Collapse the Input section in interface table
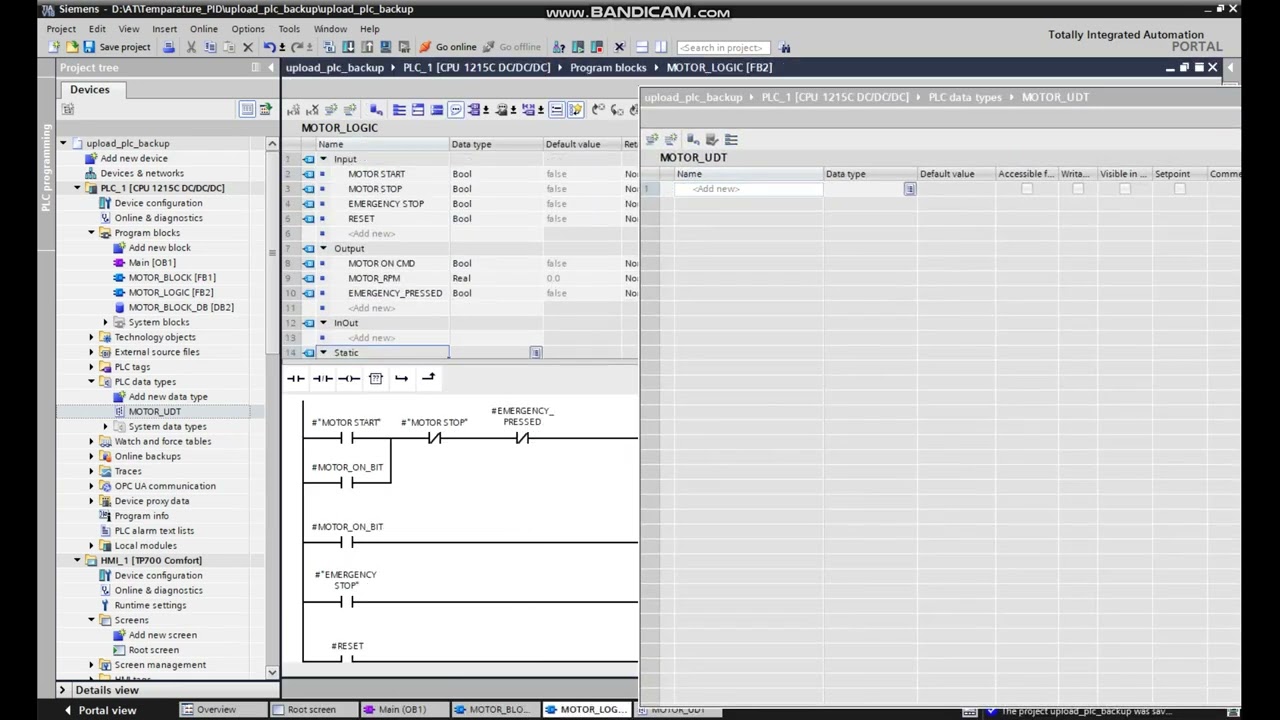The height and width of the screenshot is (720, 1280). coord(323,159)
